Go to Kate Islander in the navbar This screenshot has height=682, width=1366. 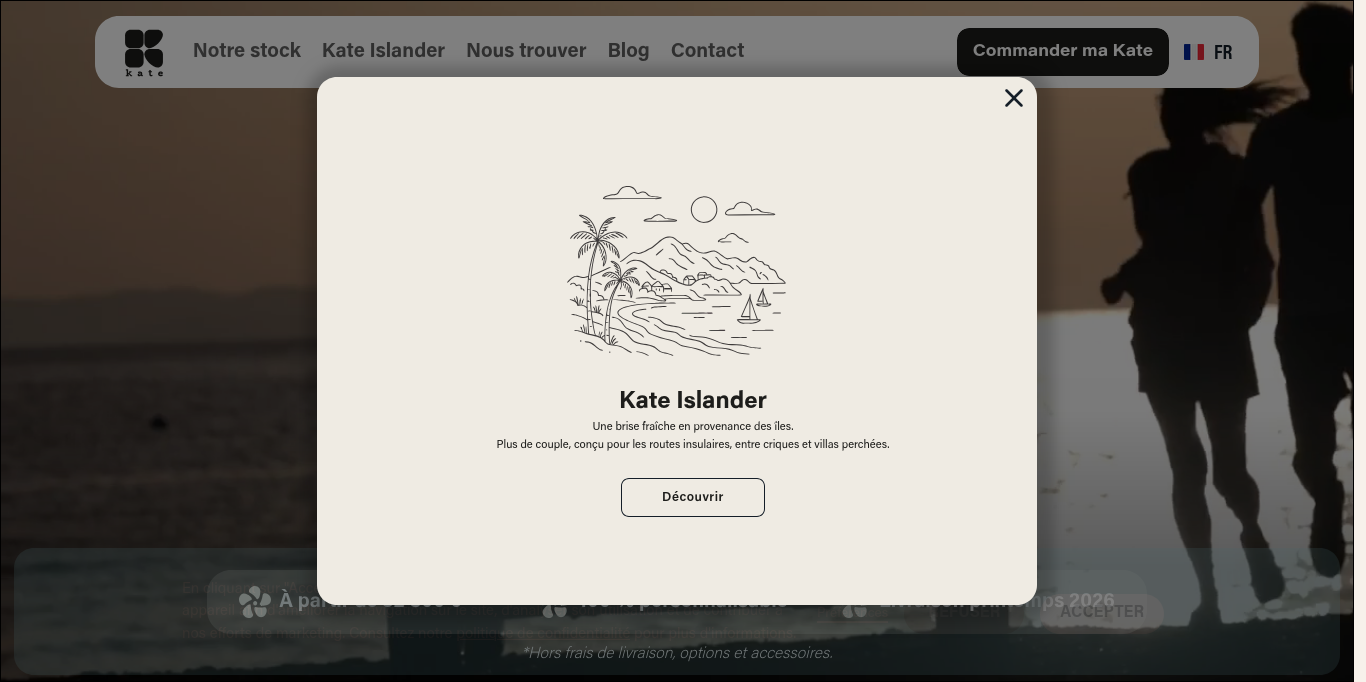[x=383, y=50]
